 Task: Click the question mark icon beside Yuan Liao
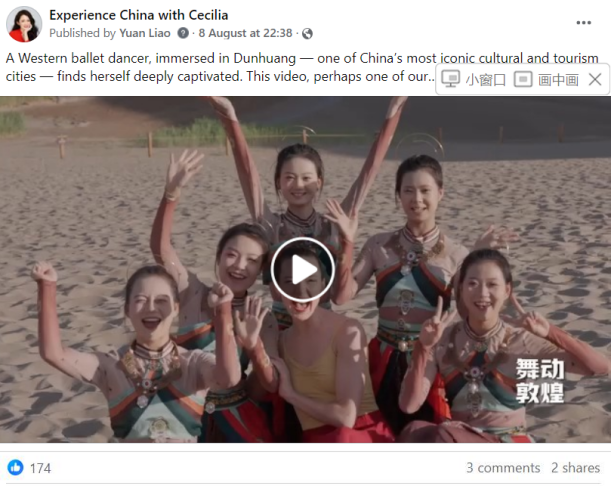(x=183, y=33)
